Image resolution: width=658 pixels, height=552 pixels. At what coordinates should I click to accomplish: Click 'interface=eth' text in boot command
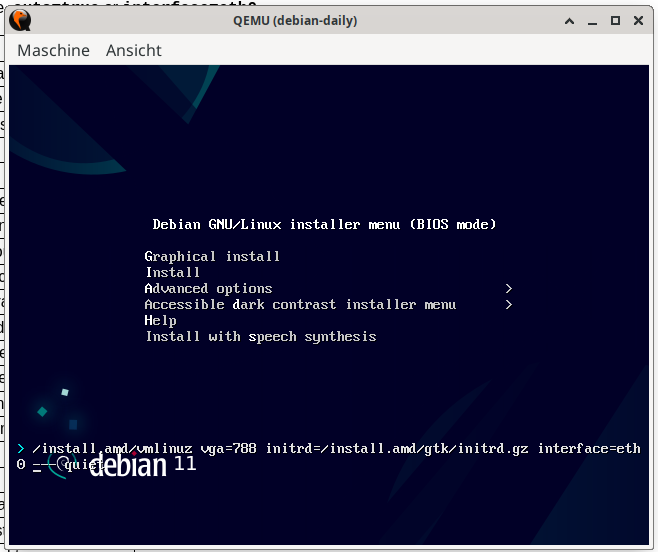(x=589, y=448)
